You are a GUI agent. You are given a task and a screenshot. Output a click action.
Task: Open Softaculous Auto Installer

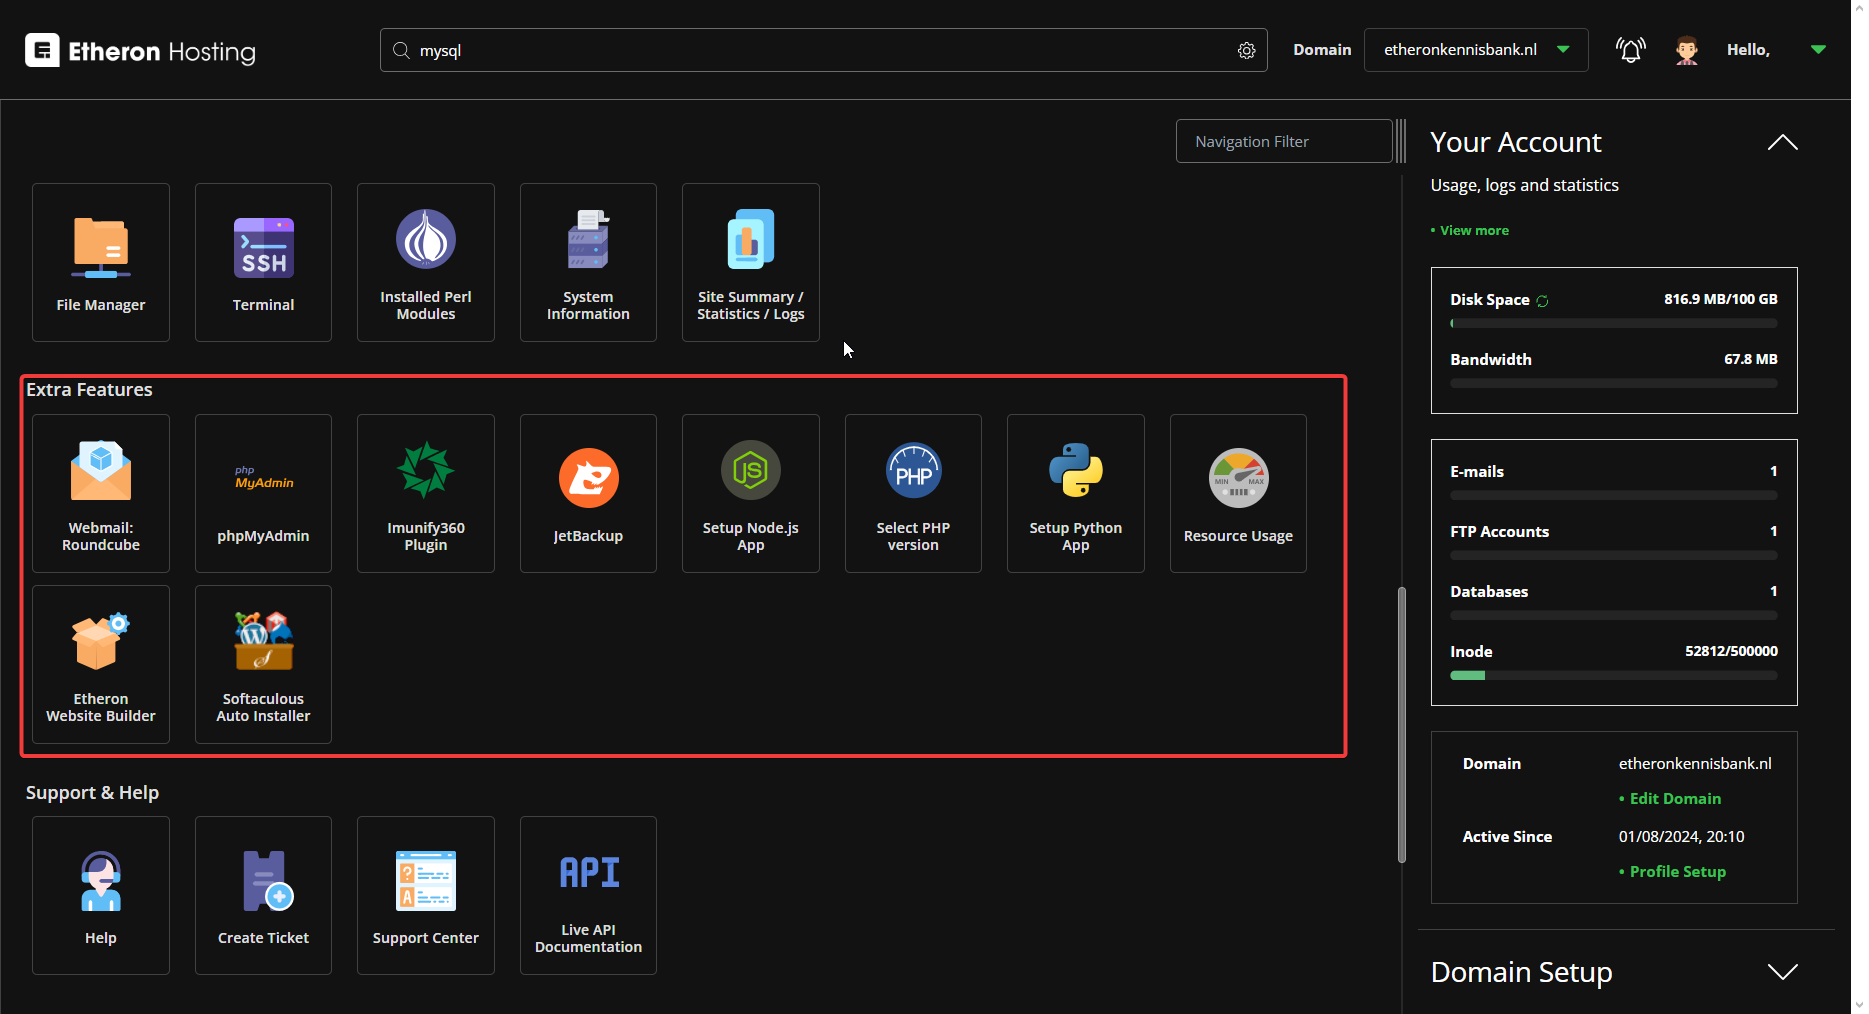point(263,664)
